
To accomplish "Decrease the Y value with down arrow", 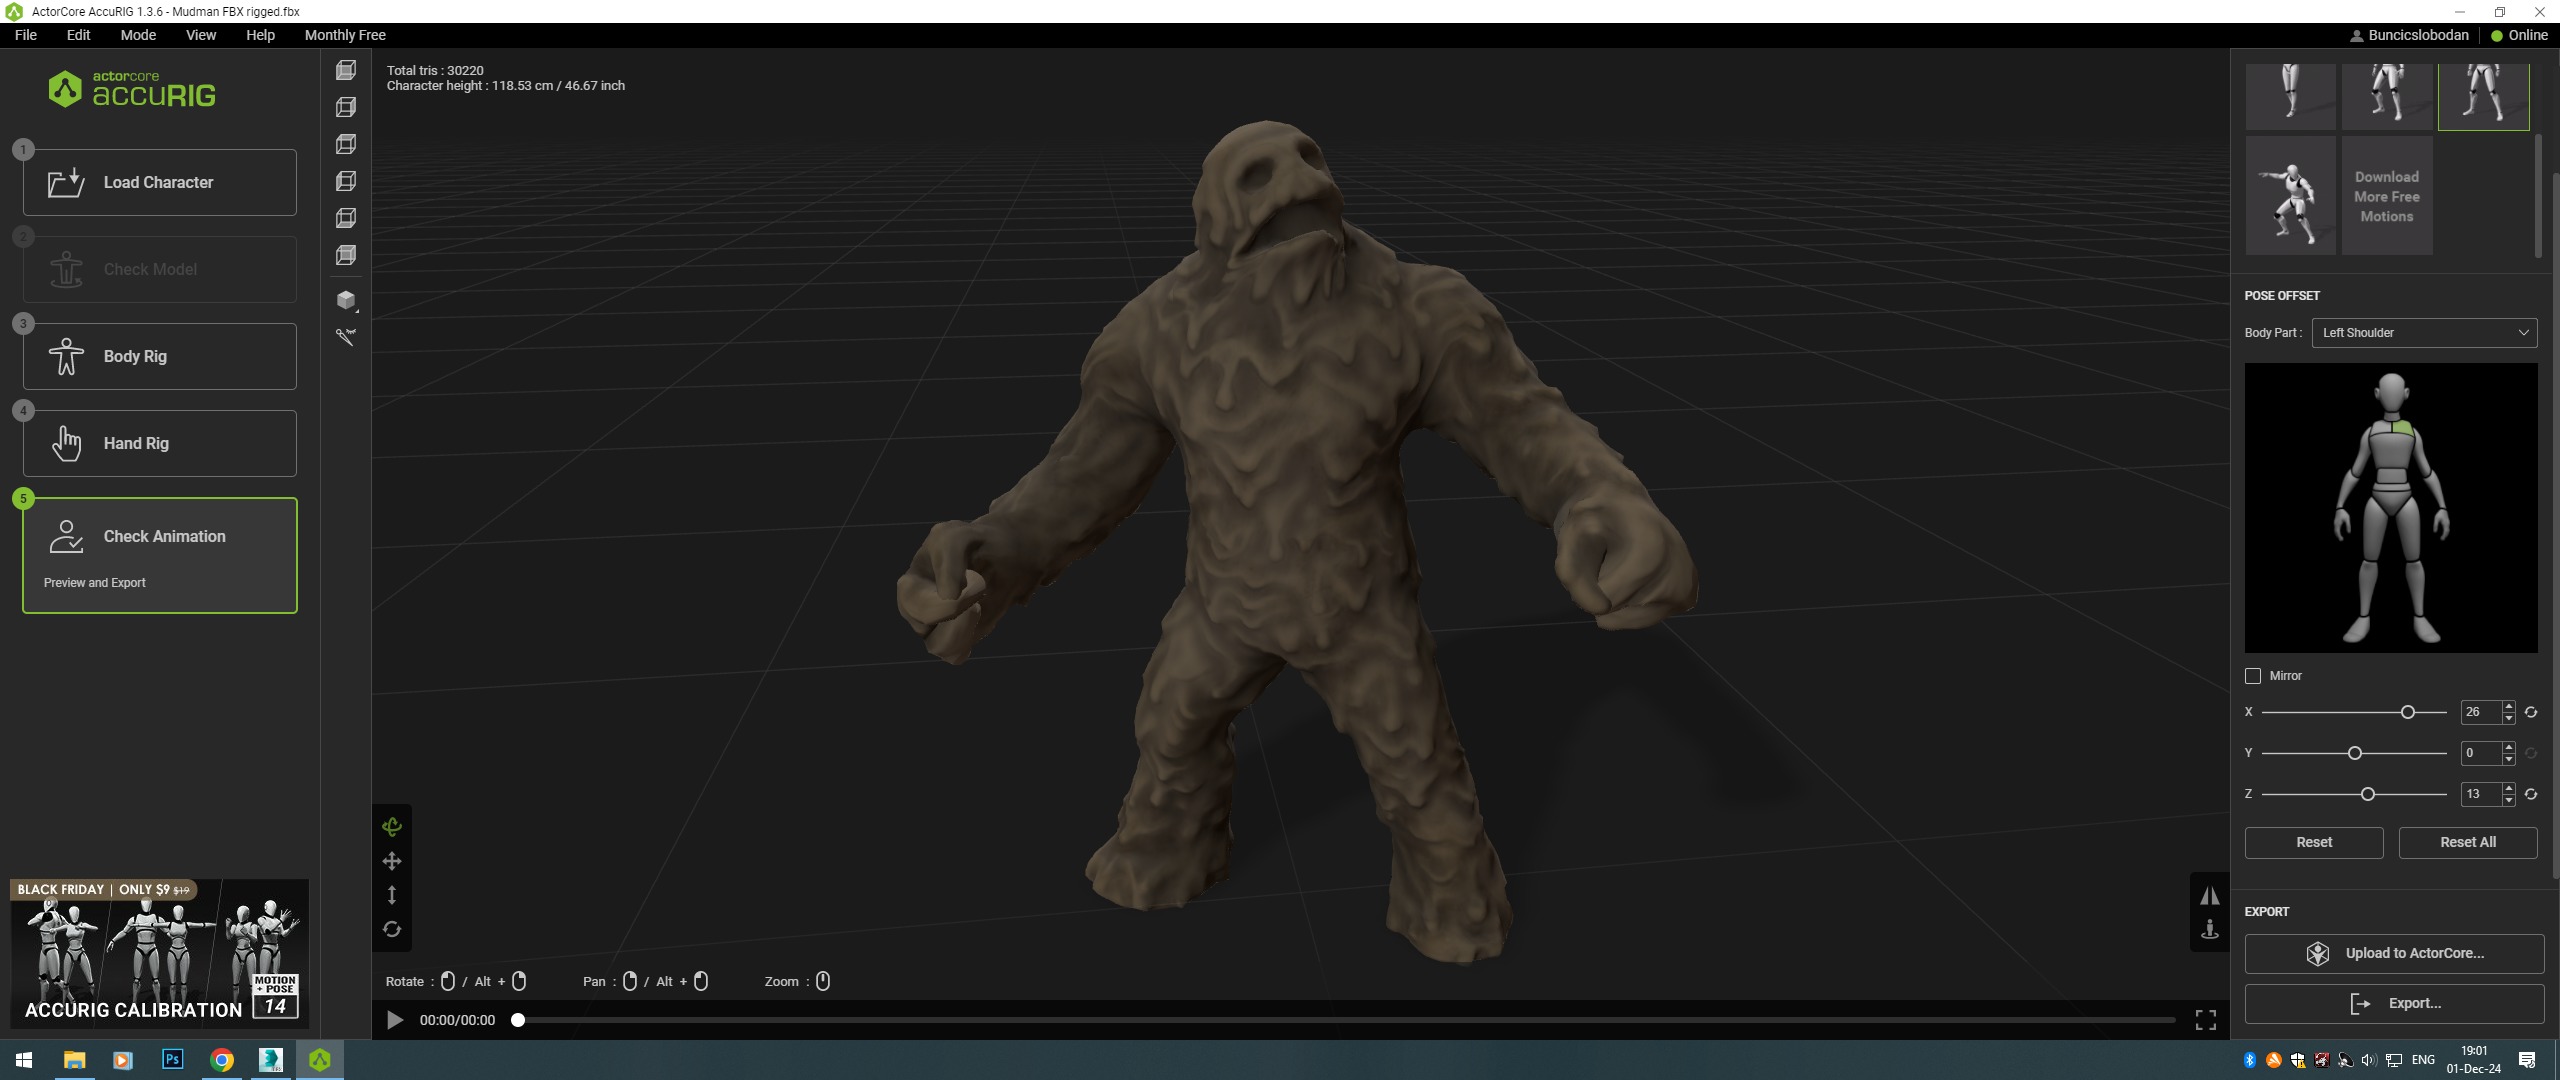I will pyautogui.click(x=2509, y=759).
